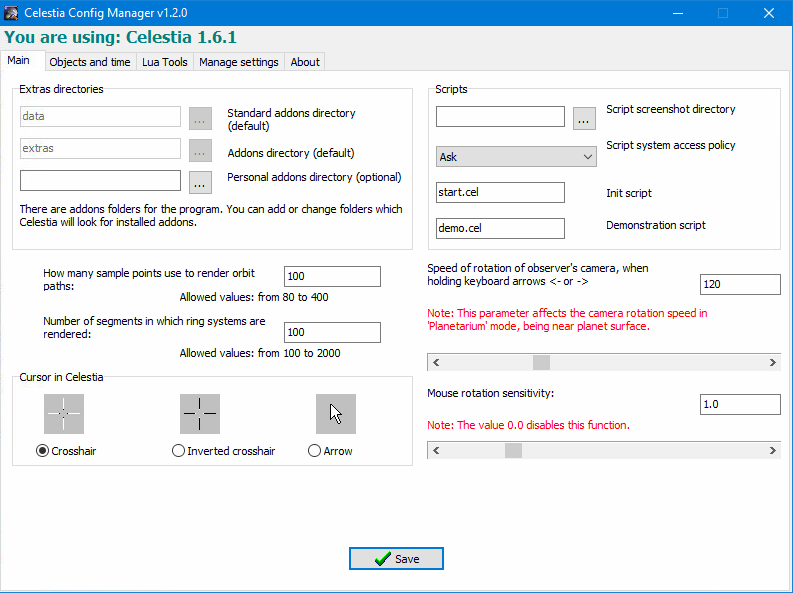Viewport: 793px width, 593px height.
Task: Focus the Personal addons directory field
Action: (100, 180)
